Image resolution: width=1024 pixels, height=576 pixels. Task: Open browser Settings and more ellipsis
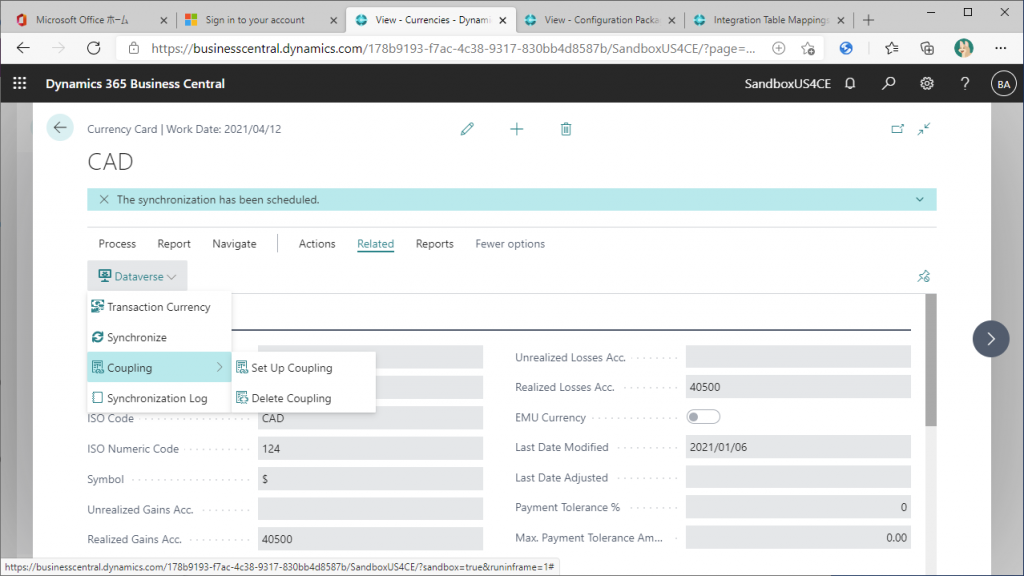click(x=1000, y=48)
